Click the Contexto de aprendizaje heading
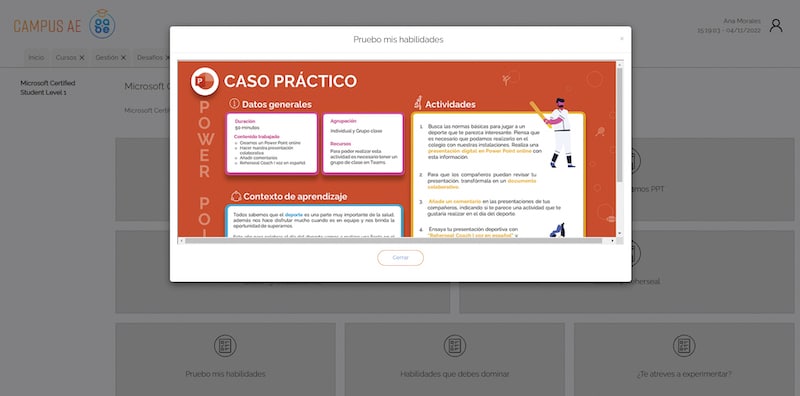Image resolution: width=800 pixels, height=396 pixels. click(295, 196)
